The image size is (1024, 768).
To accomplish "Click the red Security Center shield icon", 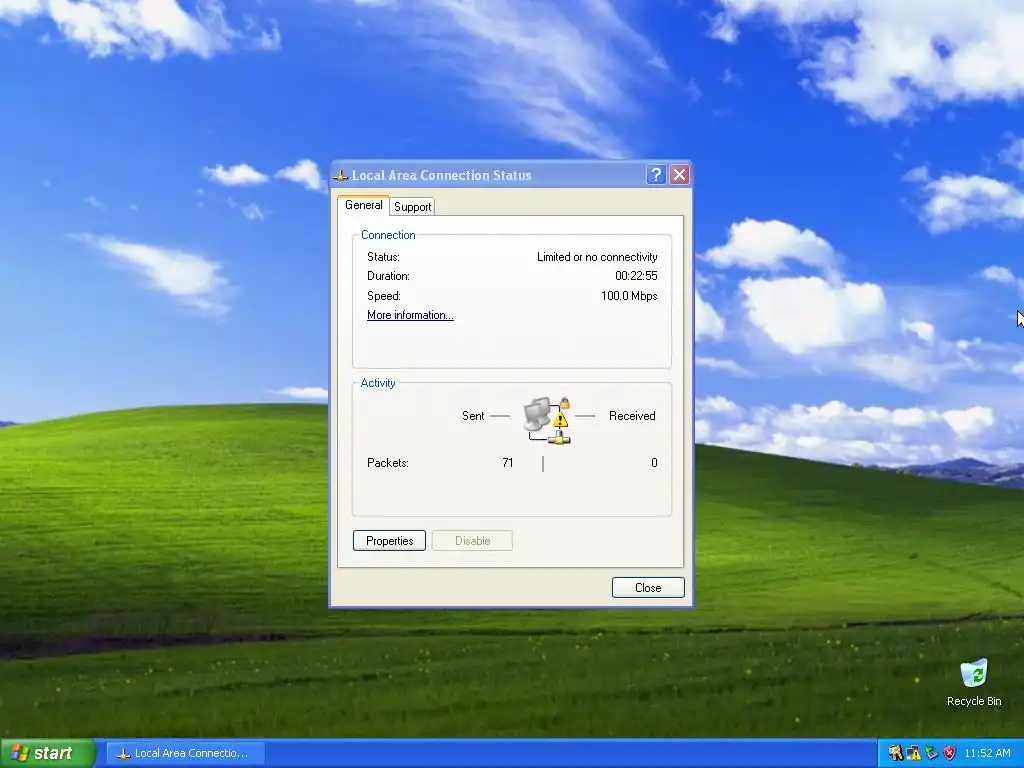I will (949, 753).
